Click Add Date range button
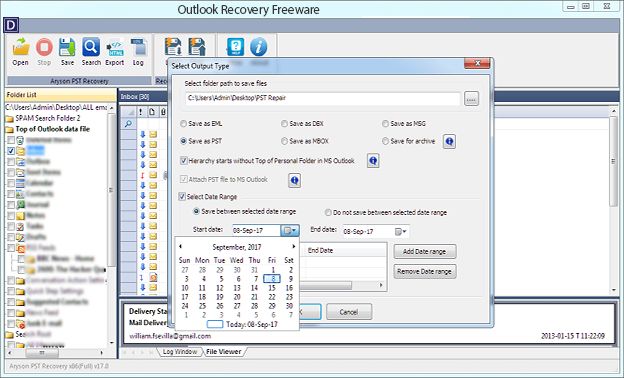This screenshot has width=624, height=378. click(425, 251)
